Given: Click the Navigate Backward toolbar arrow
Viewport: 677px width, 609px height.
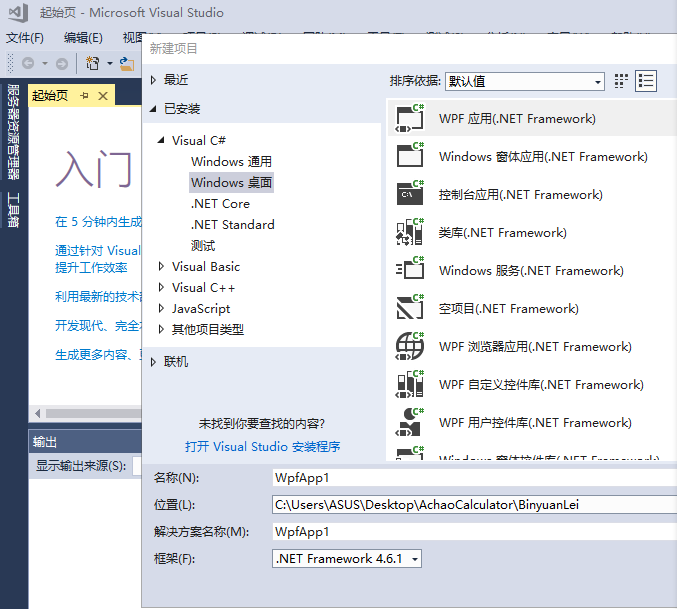Looking at the screenshot, I should click(28, 63).
